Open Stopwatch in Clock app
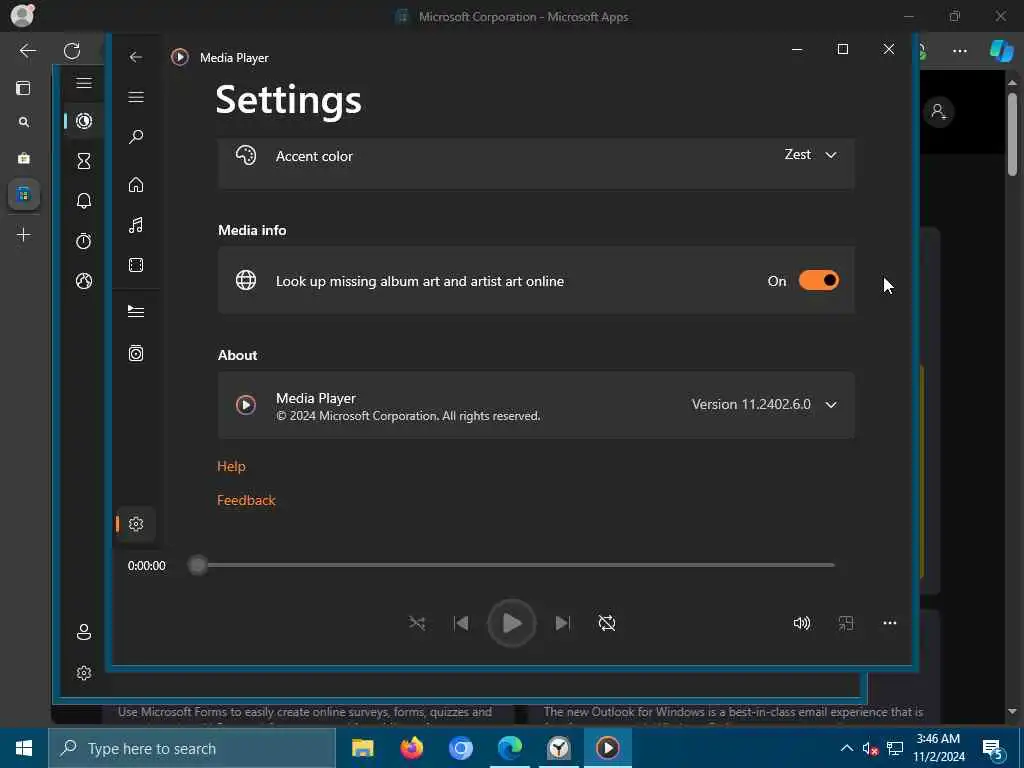This screenshot has height=768, width=1024. click(84, 241)
